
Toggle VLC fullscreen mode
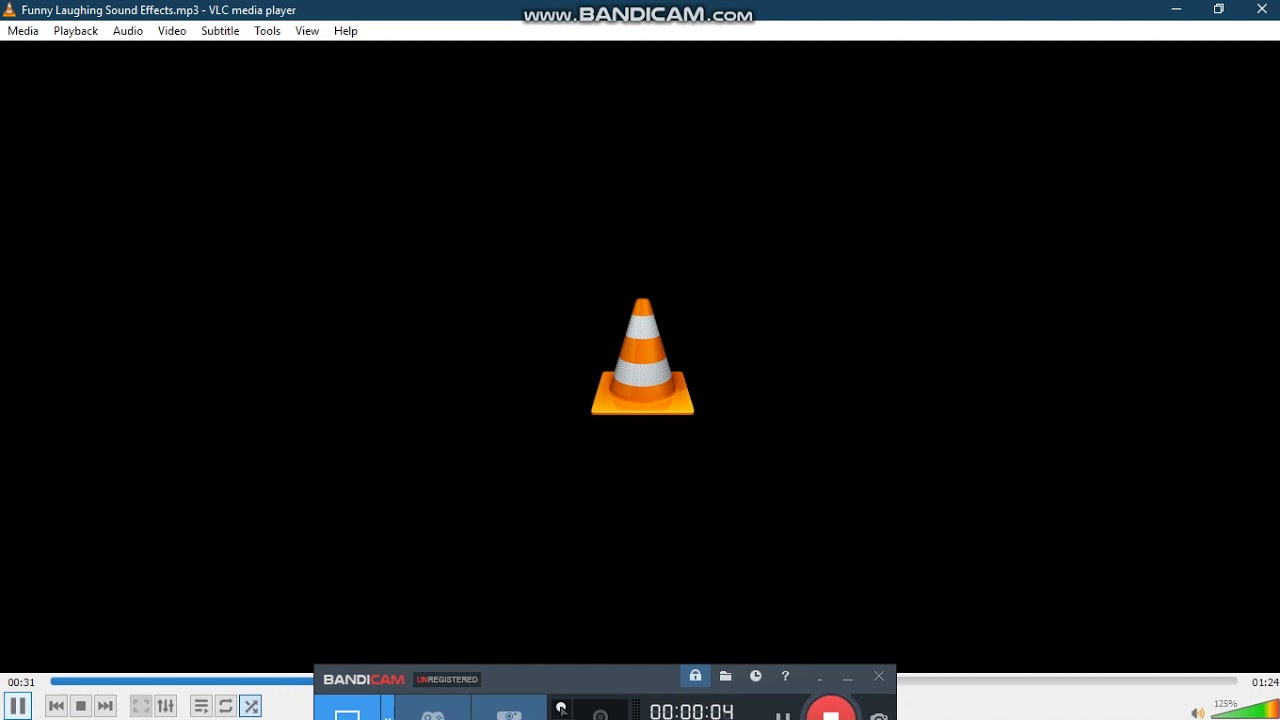141,706
